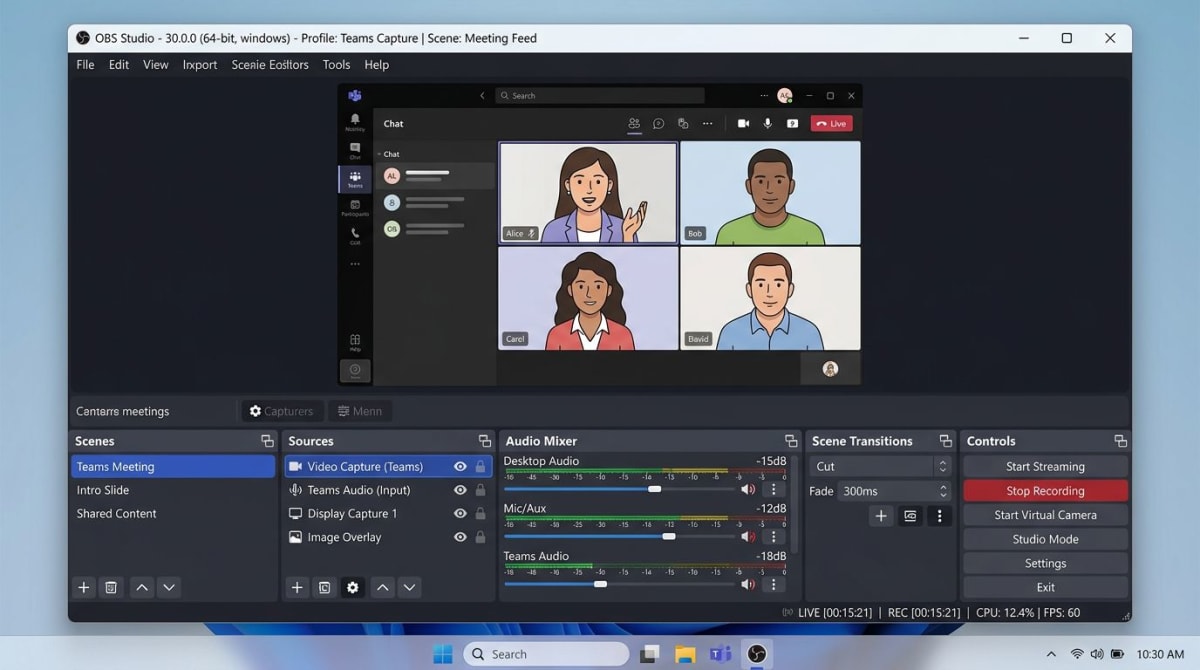Open the Edit menu
The width and height of the screenshot is (1200, 670).
coord(119,65)
